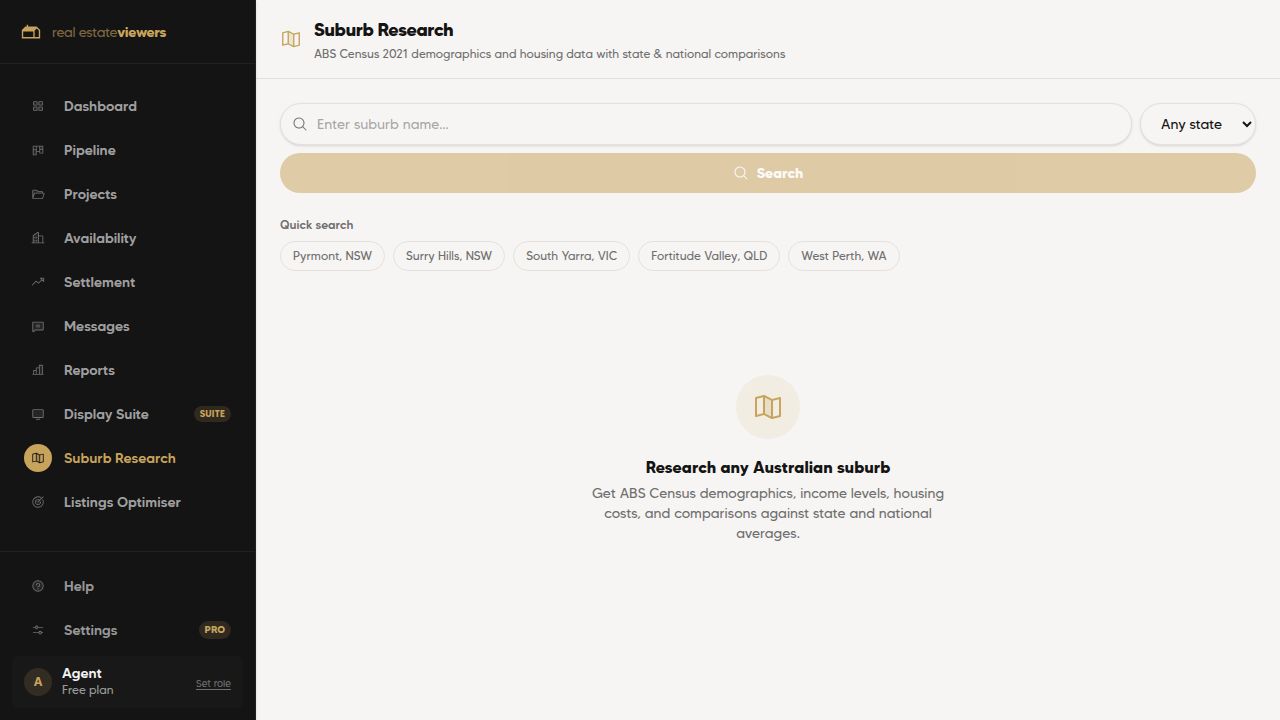Select West Perth, WA chip
Viewport: 1280px width, 720px height.
(844, 256)
